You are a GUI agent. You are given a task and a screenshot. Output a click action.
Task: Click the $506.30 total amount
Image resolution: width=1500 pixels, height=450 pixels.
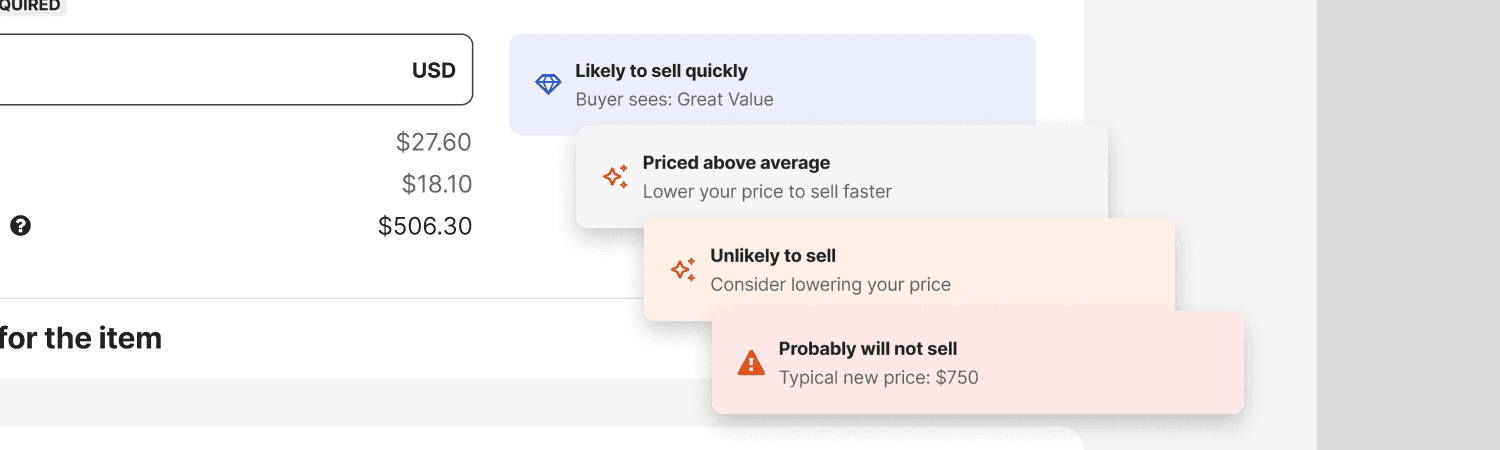tap(424, 226)
